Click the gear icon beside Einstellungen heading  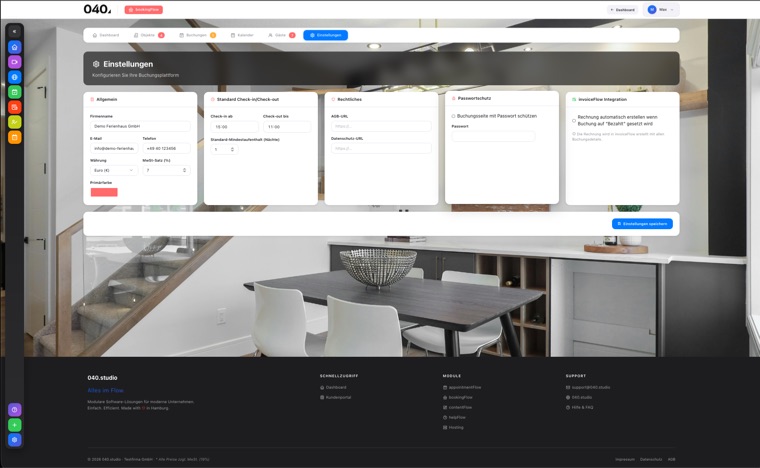[96, 64]
